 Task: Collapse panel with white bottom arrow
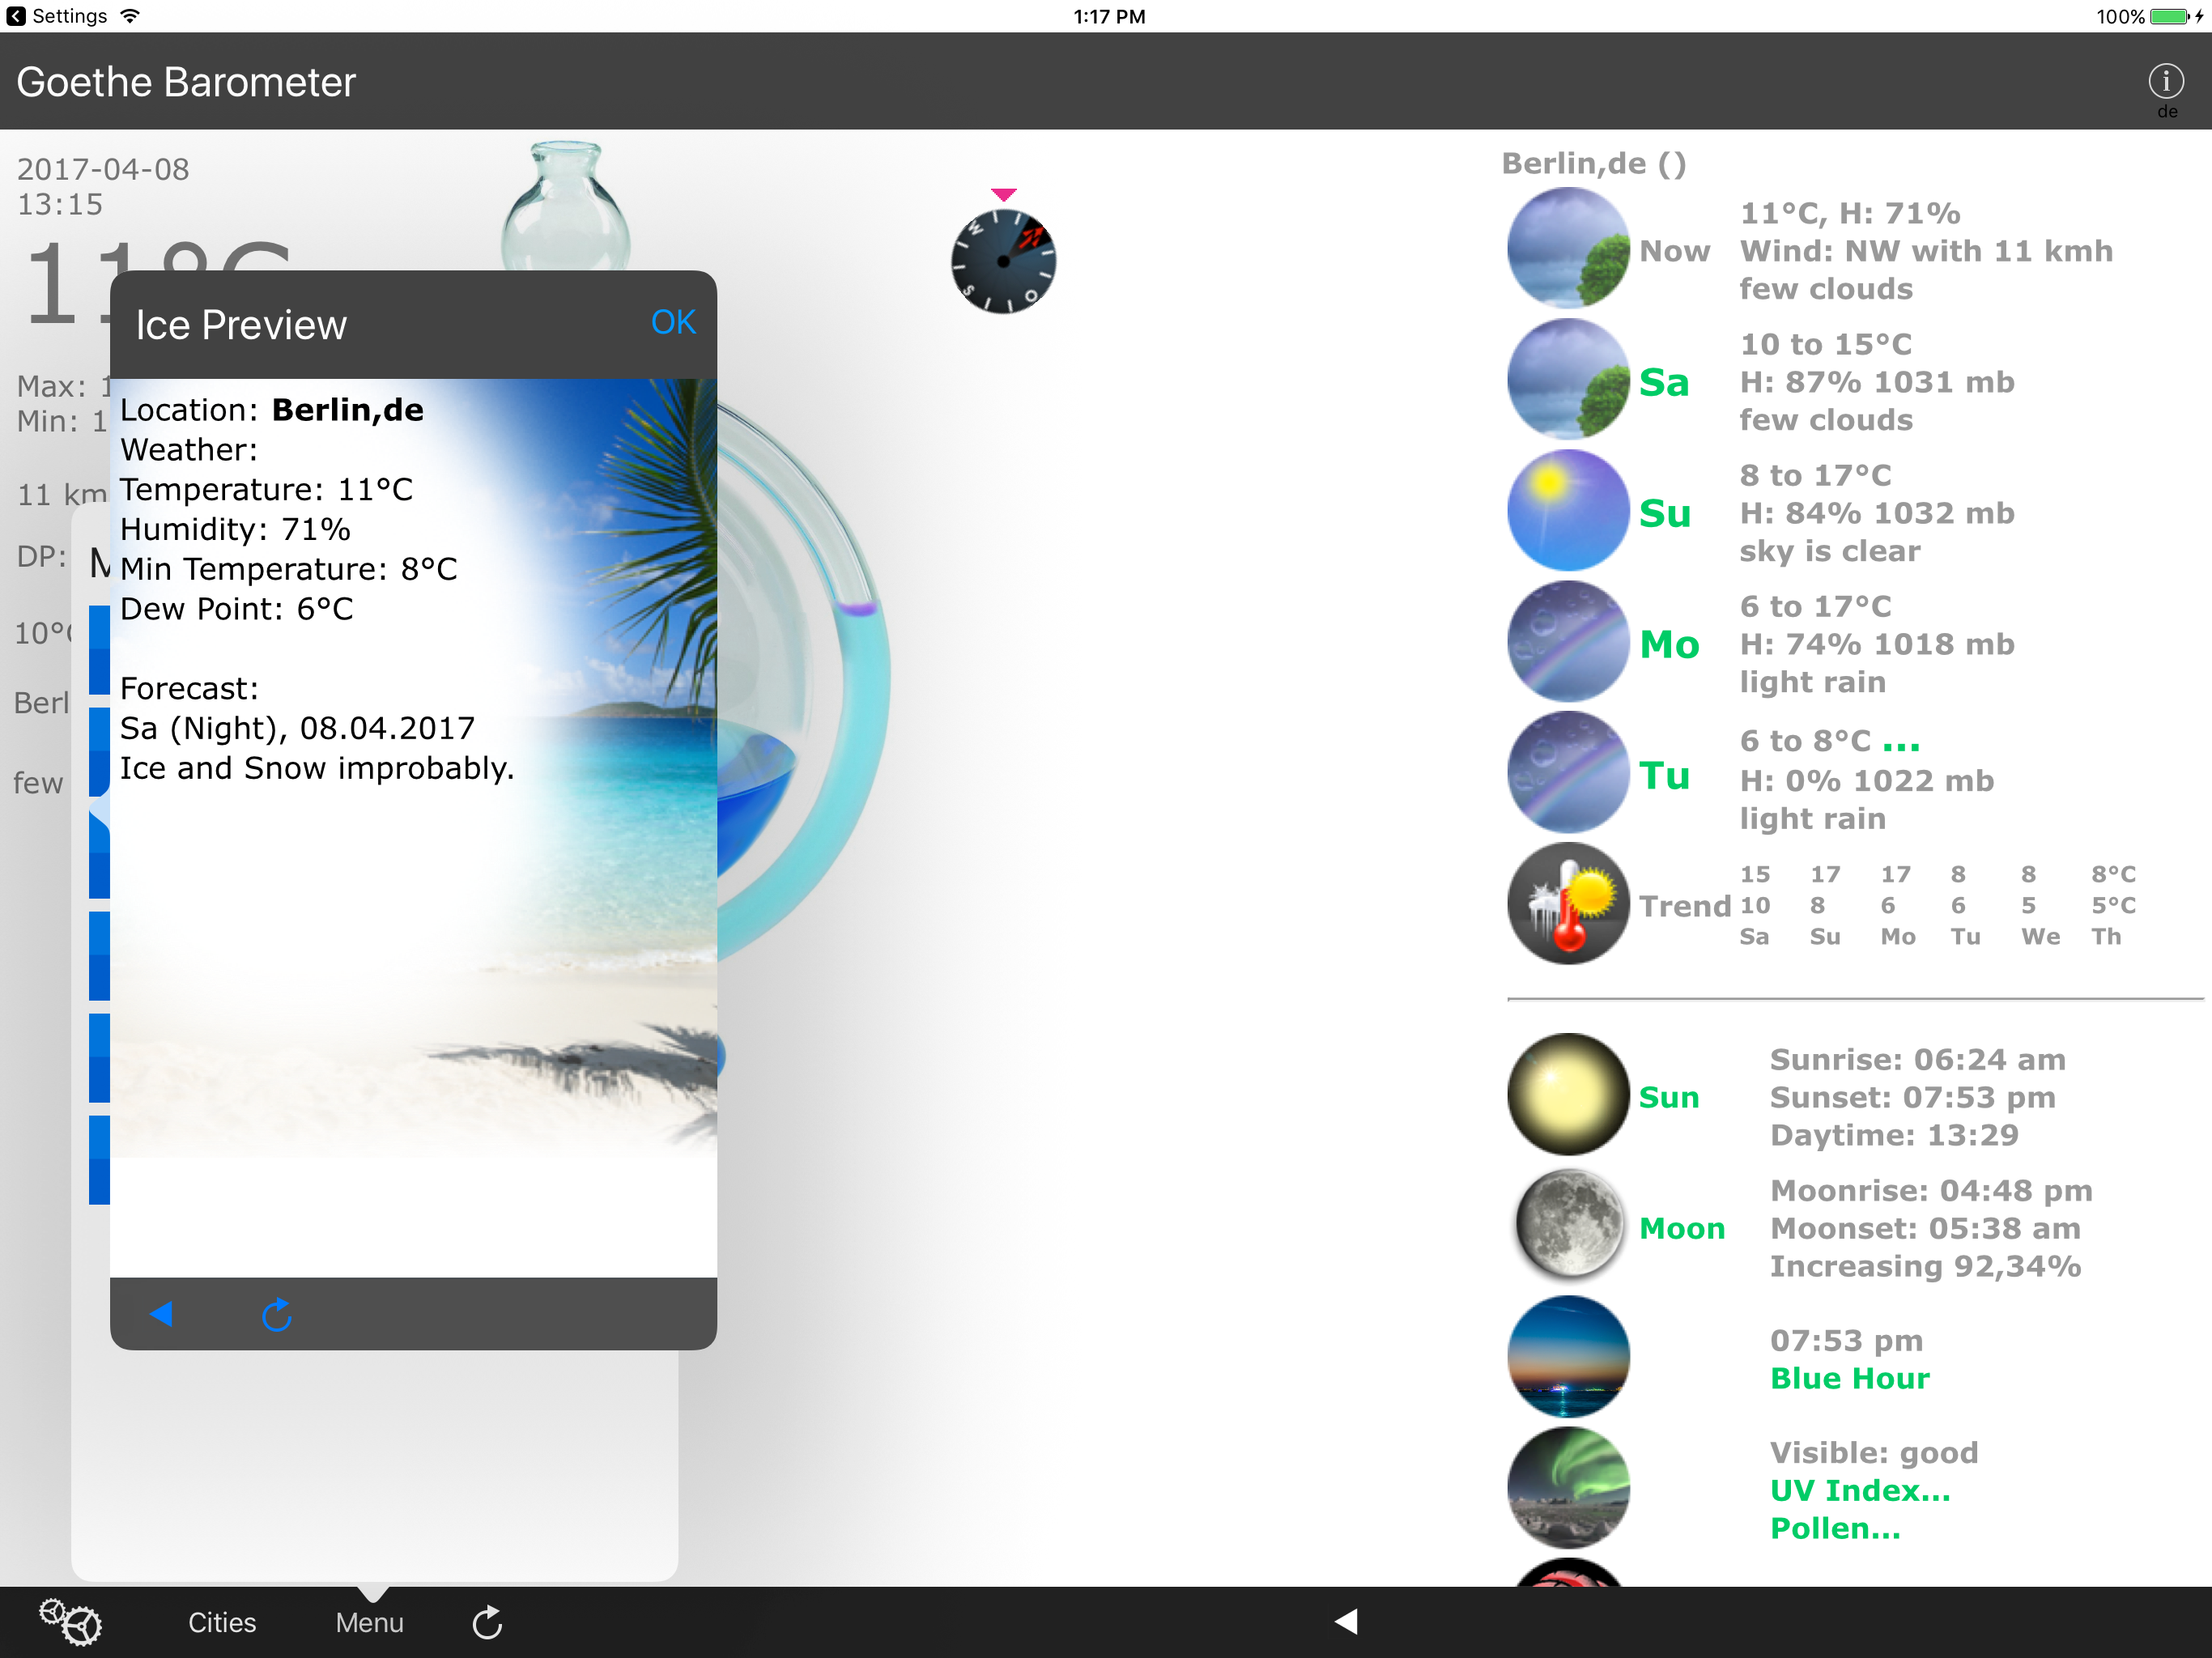click(1346, 1621)
